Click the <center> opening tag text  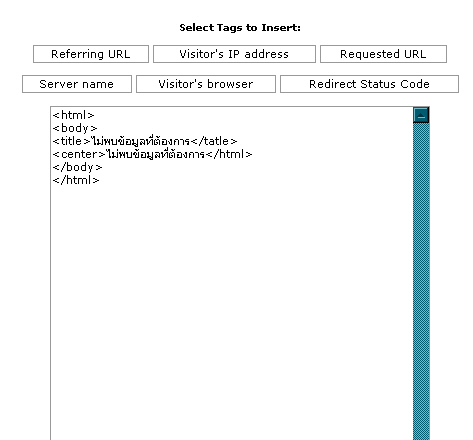[79, 154]
